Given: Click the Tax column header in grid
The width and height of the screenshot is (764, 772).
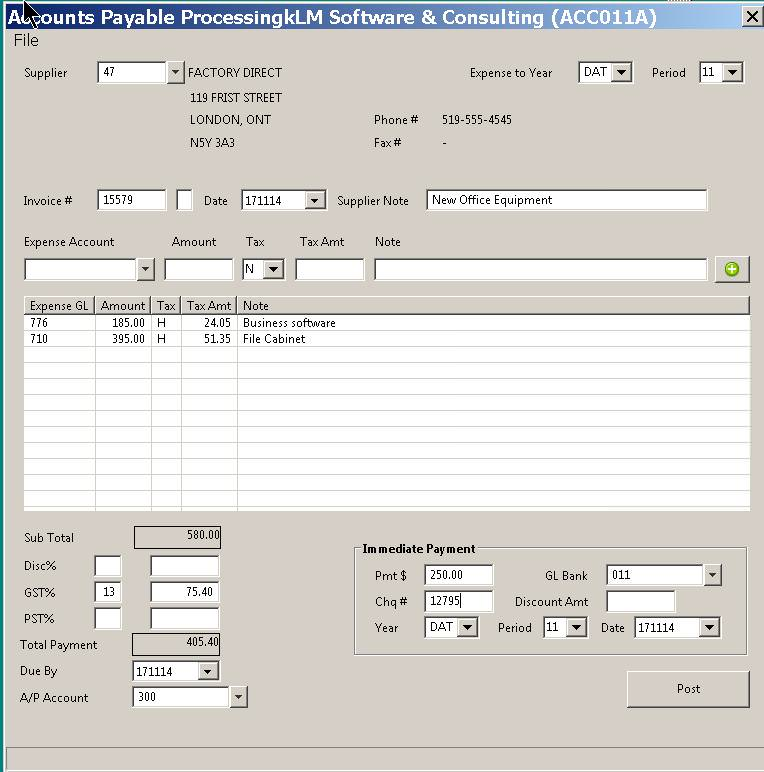Looking at the screenshot, I should (166, 306).
